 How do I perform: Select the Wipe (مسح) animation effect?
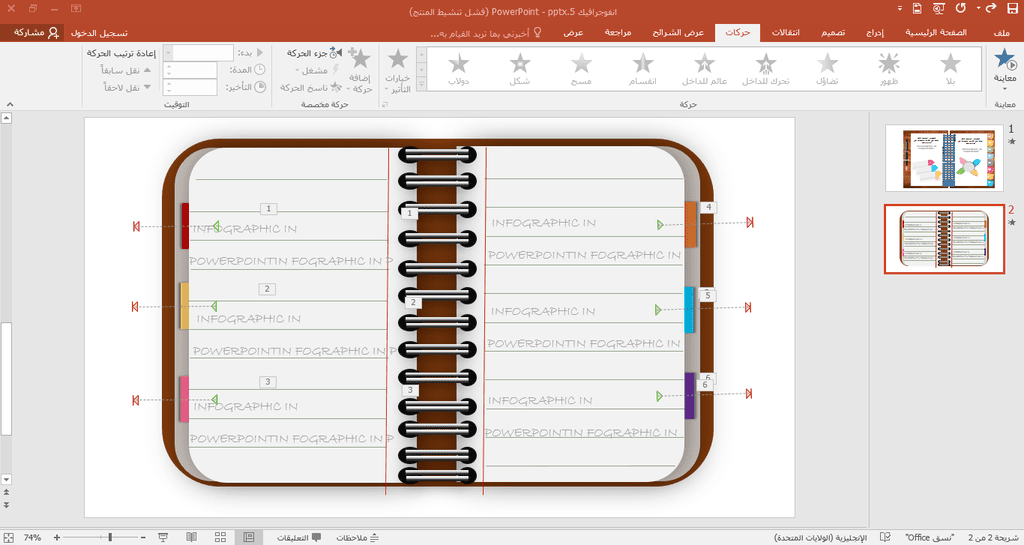pyautogui.click(x=581, y=69)
